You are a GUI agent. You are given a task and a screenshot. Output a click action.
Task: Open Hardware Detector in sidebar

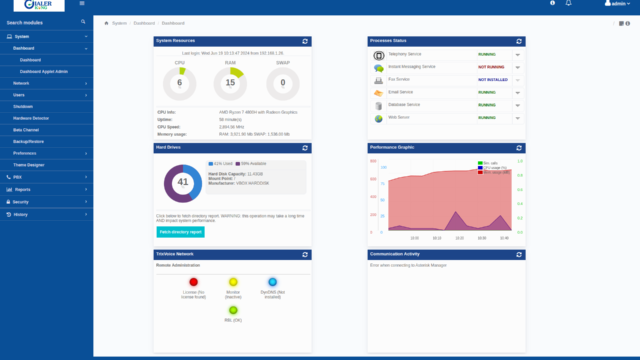coord(47,118)
